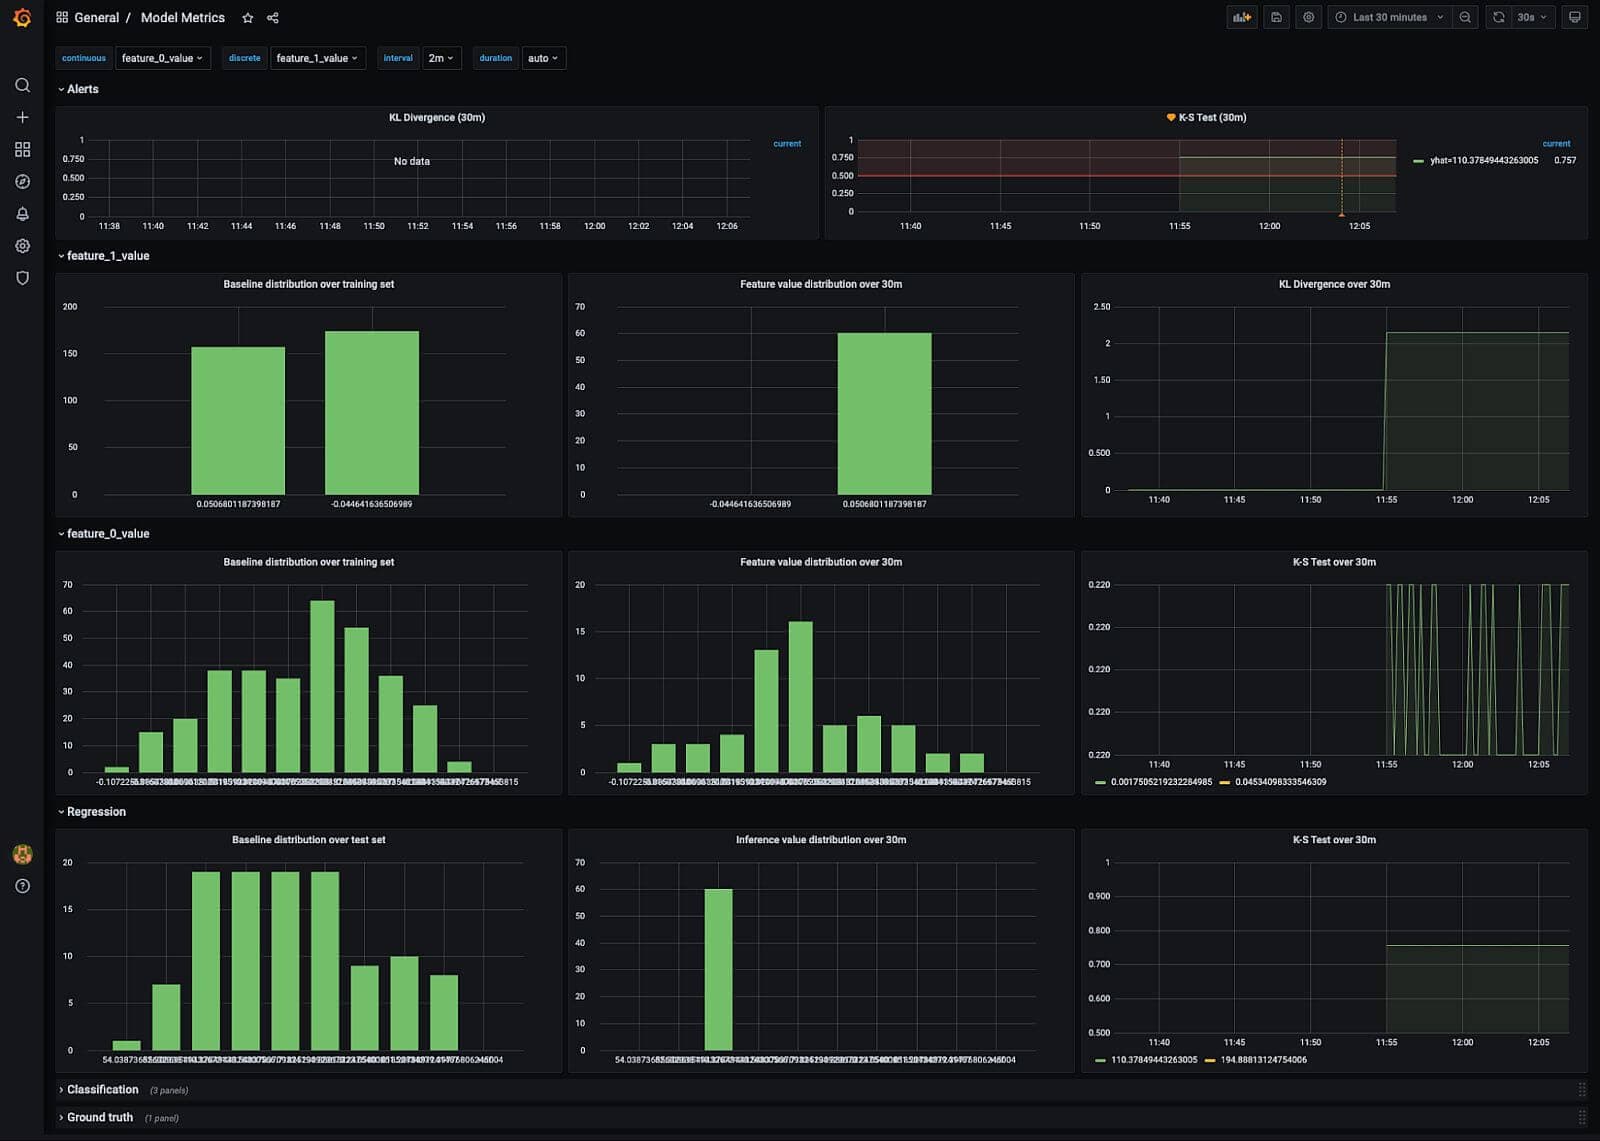Open Alerting via the bell icon
The width and height of the screenshot is (1600, 1141).
point(22,213)
